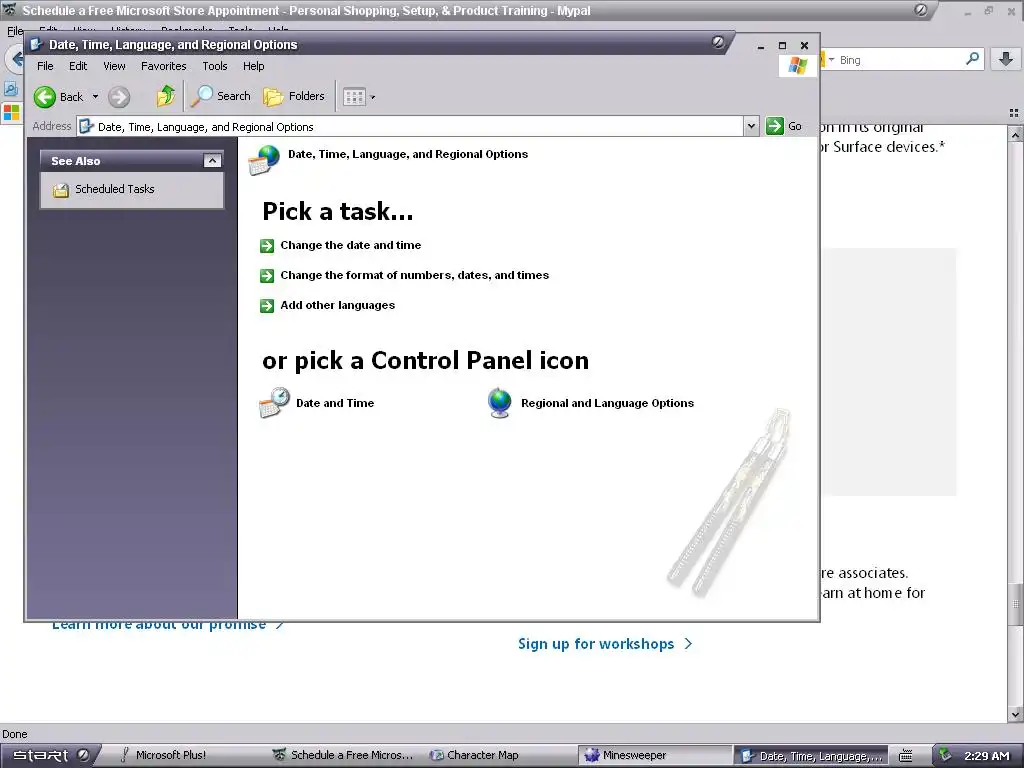The image size is (1024, 768).
Task: Click the Address bar field
Action: click(410, 127)
